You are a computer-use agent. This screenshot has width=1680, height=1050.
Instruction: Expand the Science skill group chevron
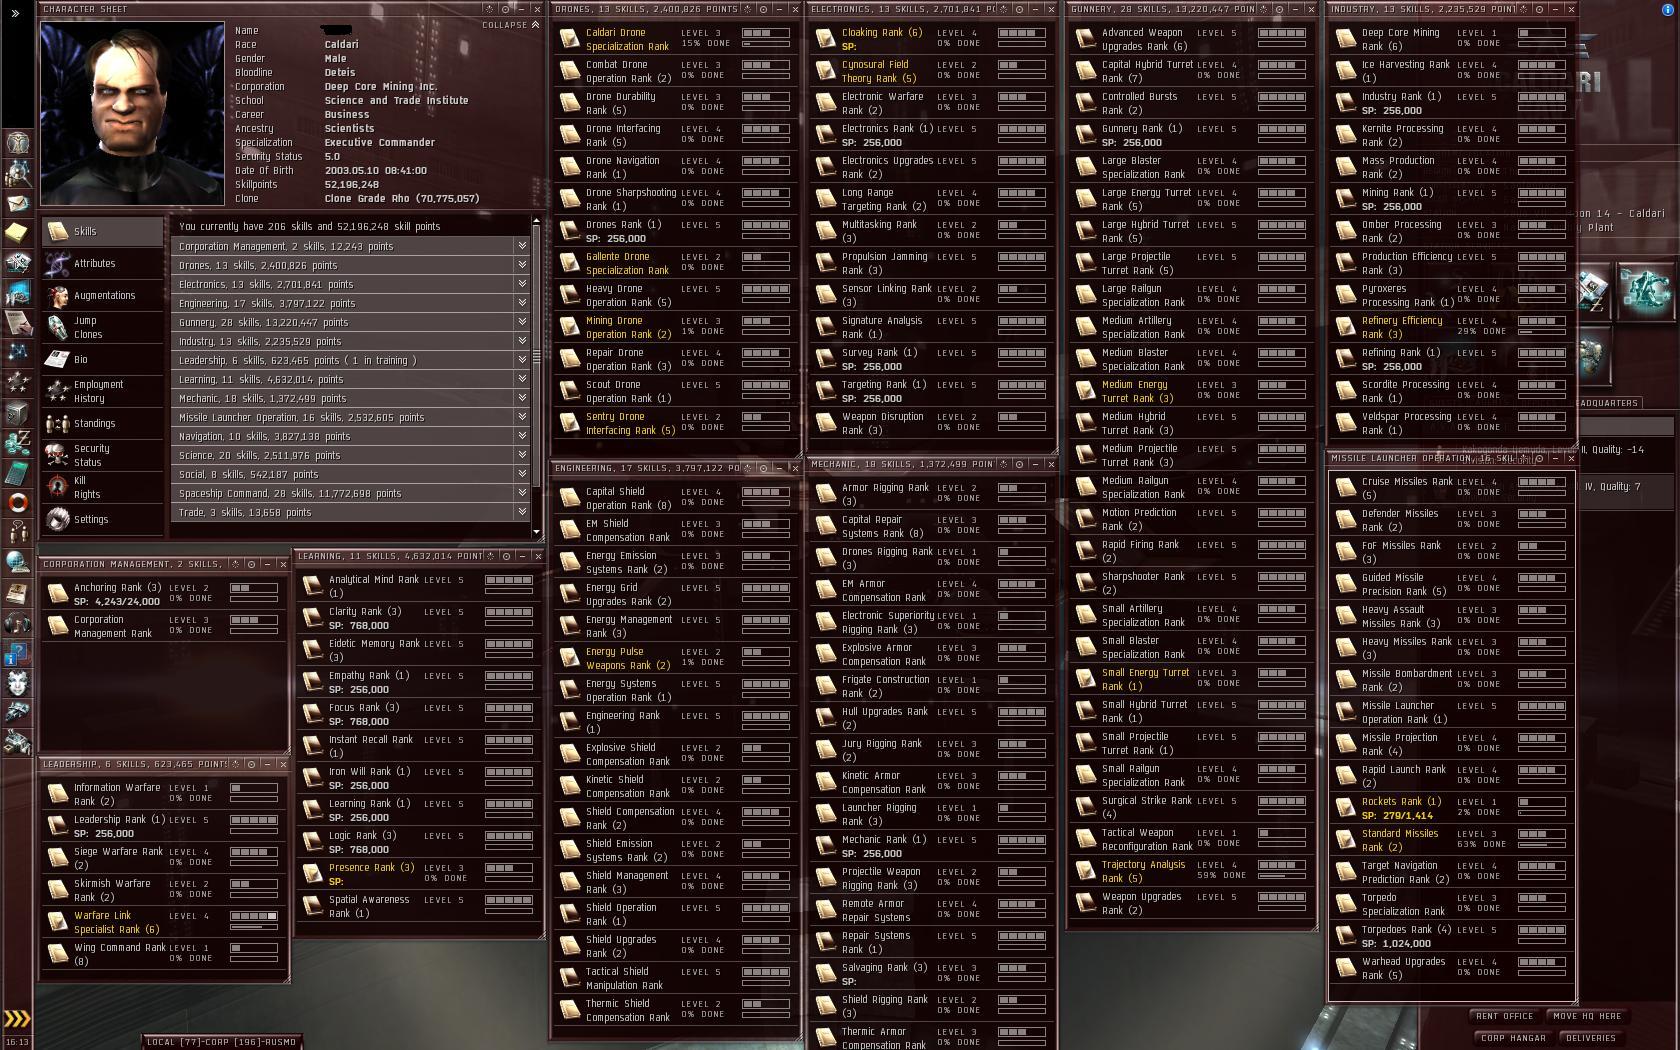pyautogui.click(x=521, y=455)
